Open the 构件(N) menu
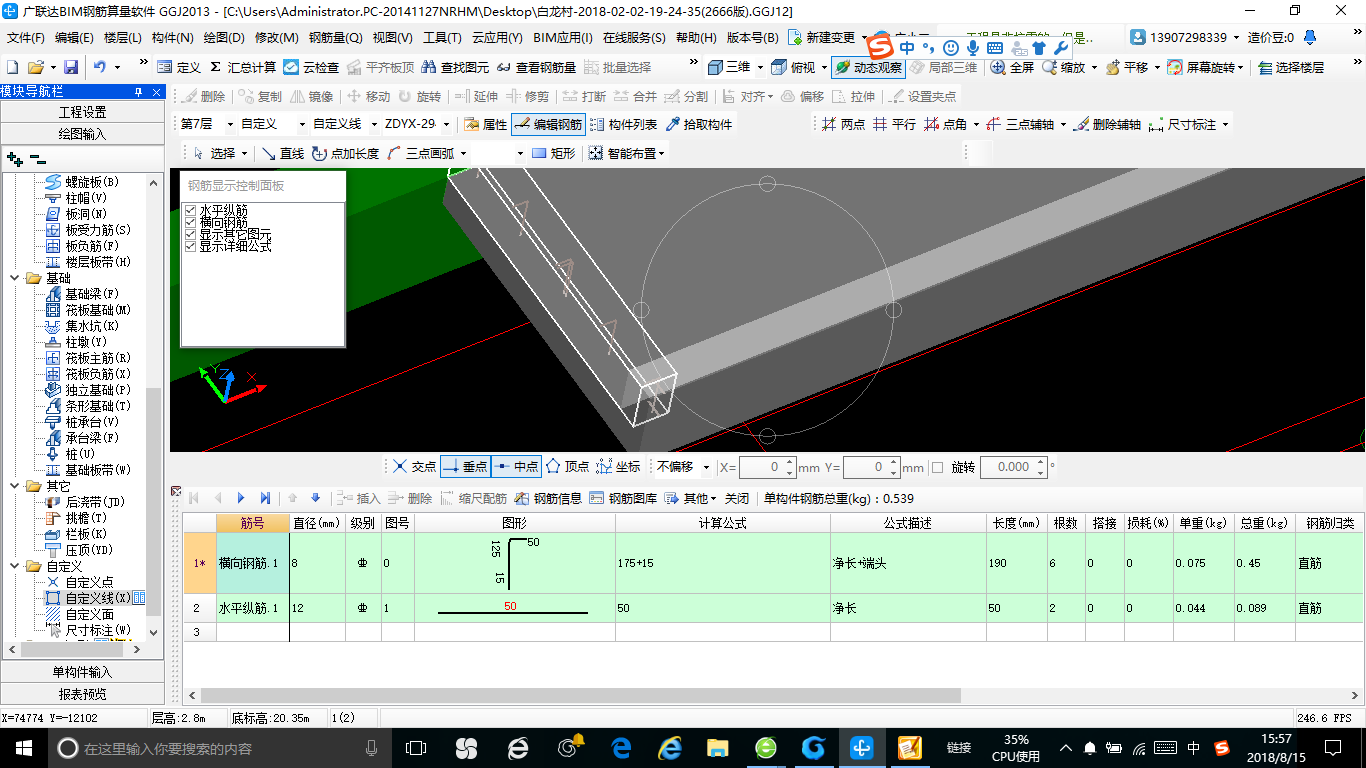Screen dimensions: 1366x768 point(173,38)
